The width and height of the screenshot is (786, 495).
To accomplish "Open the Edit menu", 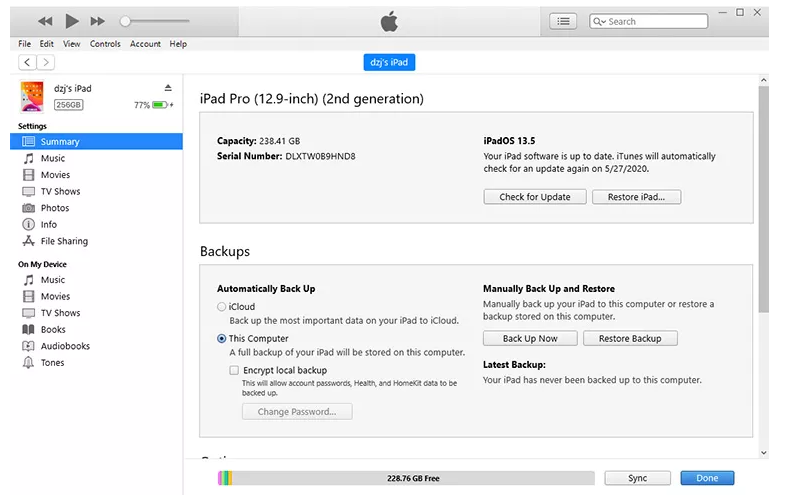I will click(x=47, y=44).
